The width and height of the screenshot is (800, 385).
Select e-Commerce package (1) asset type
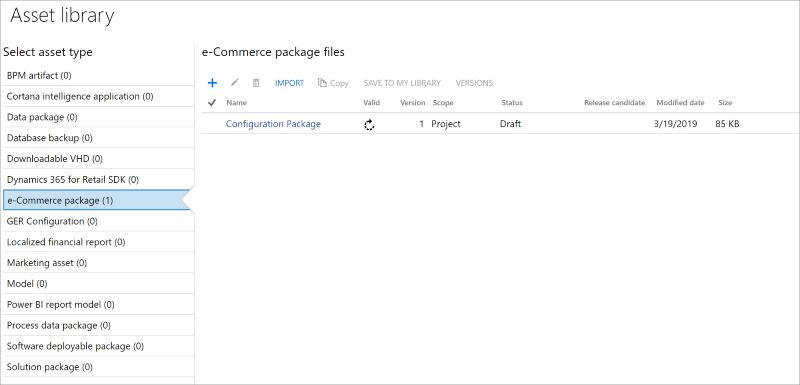tap(96, 200)
